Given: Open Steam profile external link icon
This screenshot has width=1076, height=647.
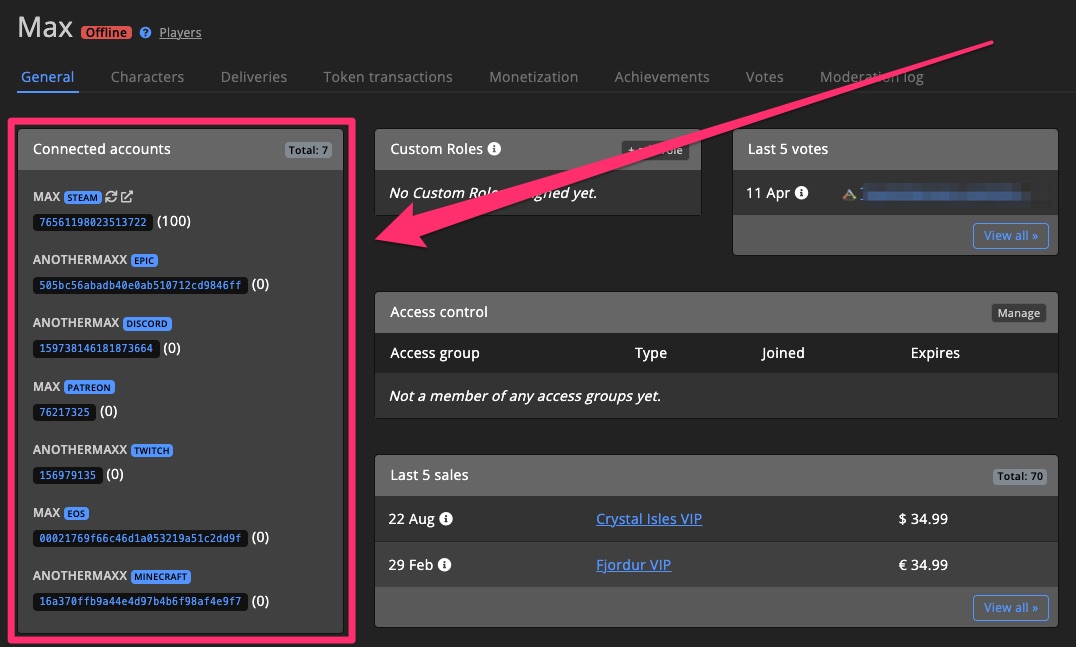Looking at the screenshot, I should click(127, 197).
